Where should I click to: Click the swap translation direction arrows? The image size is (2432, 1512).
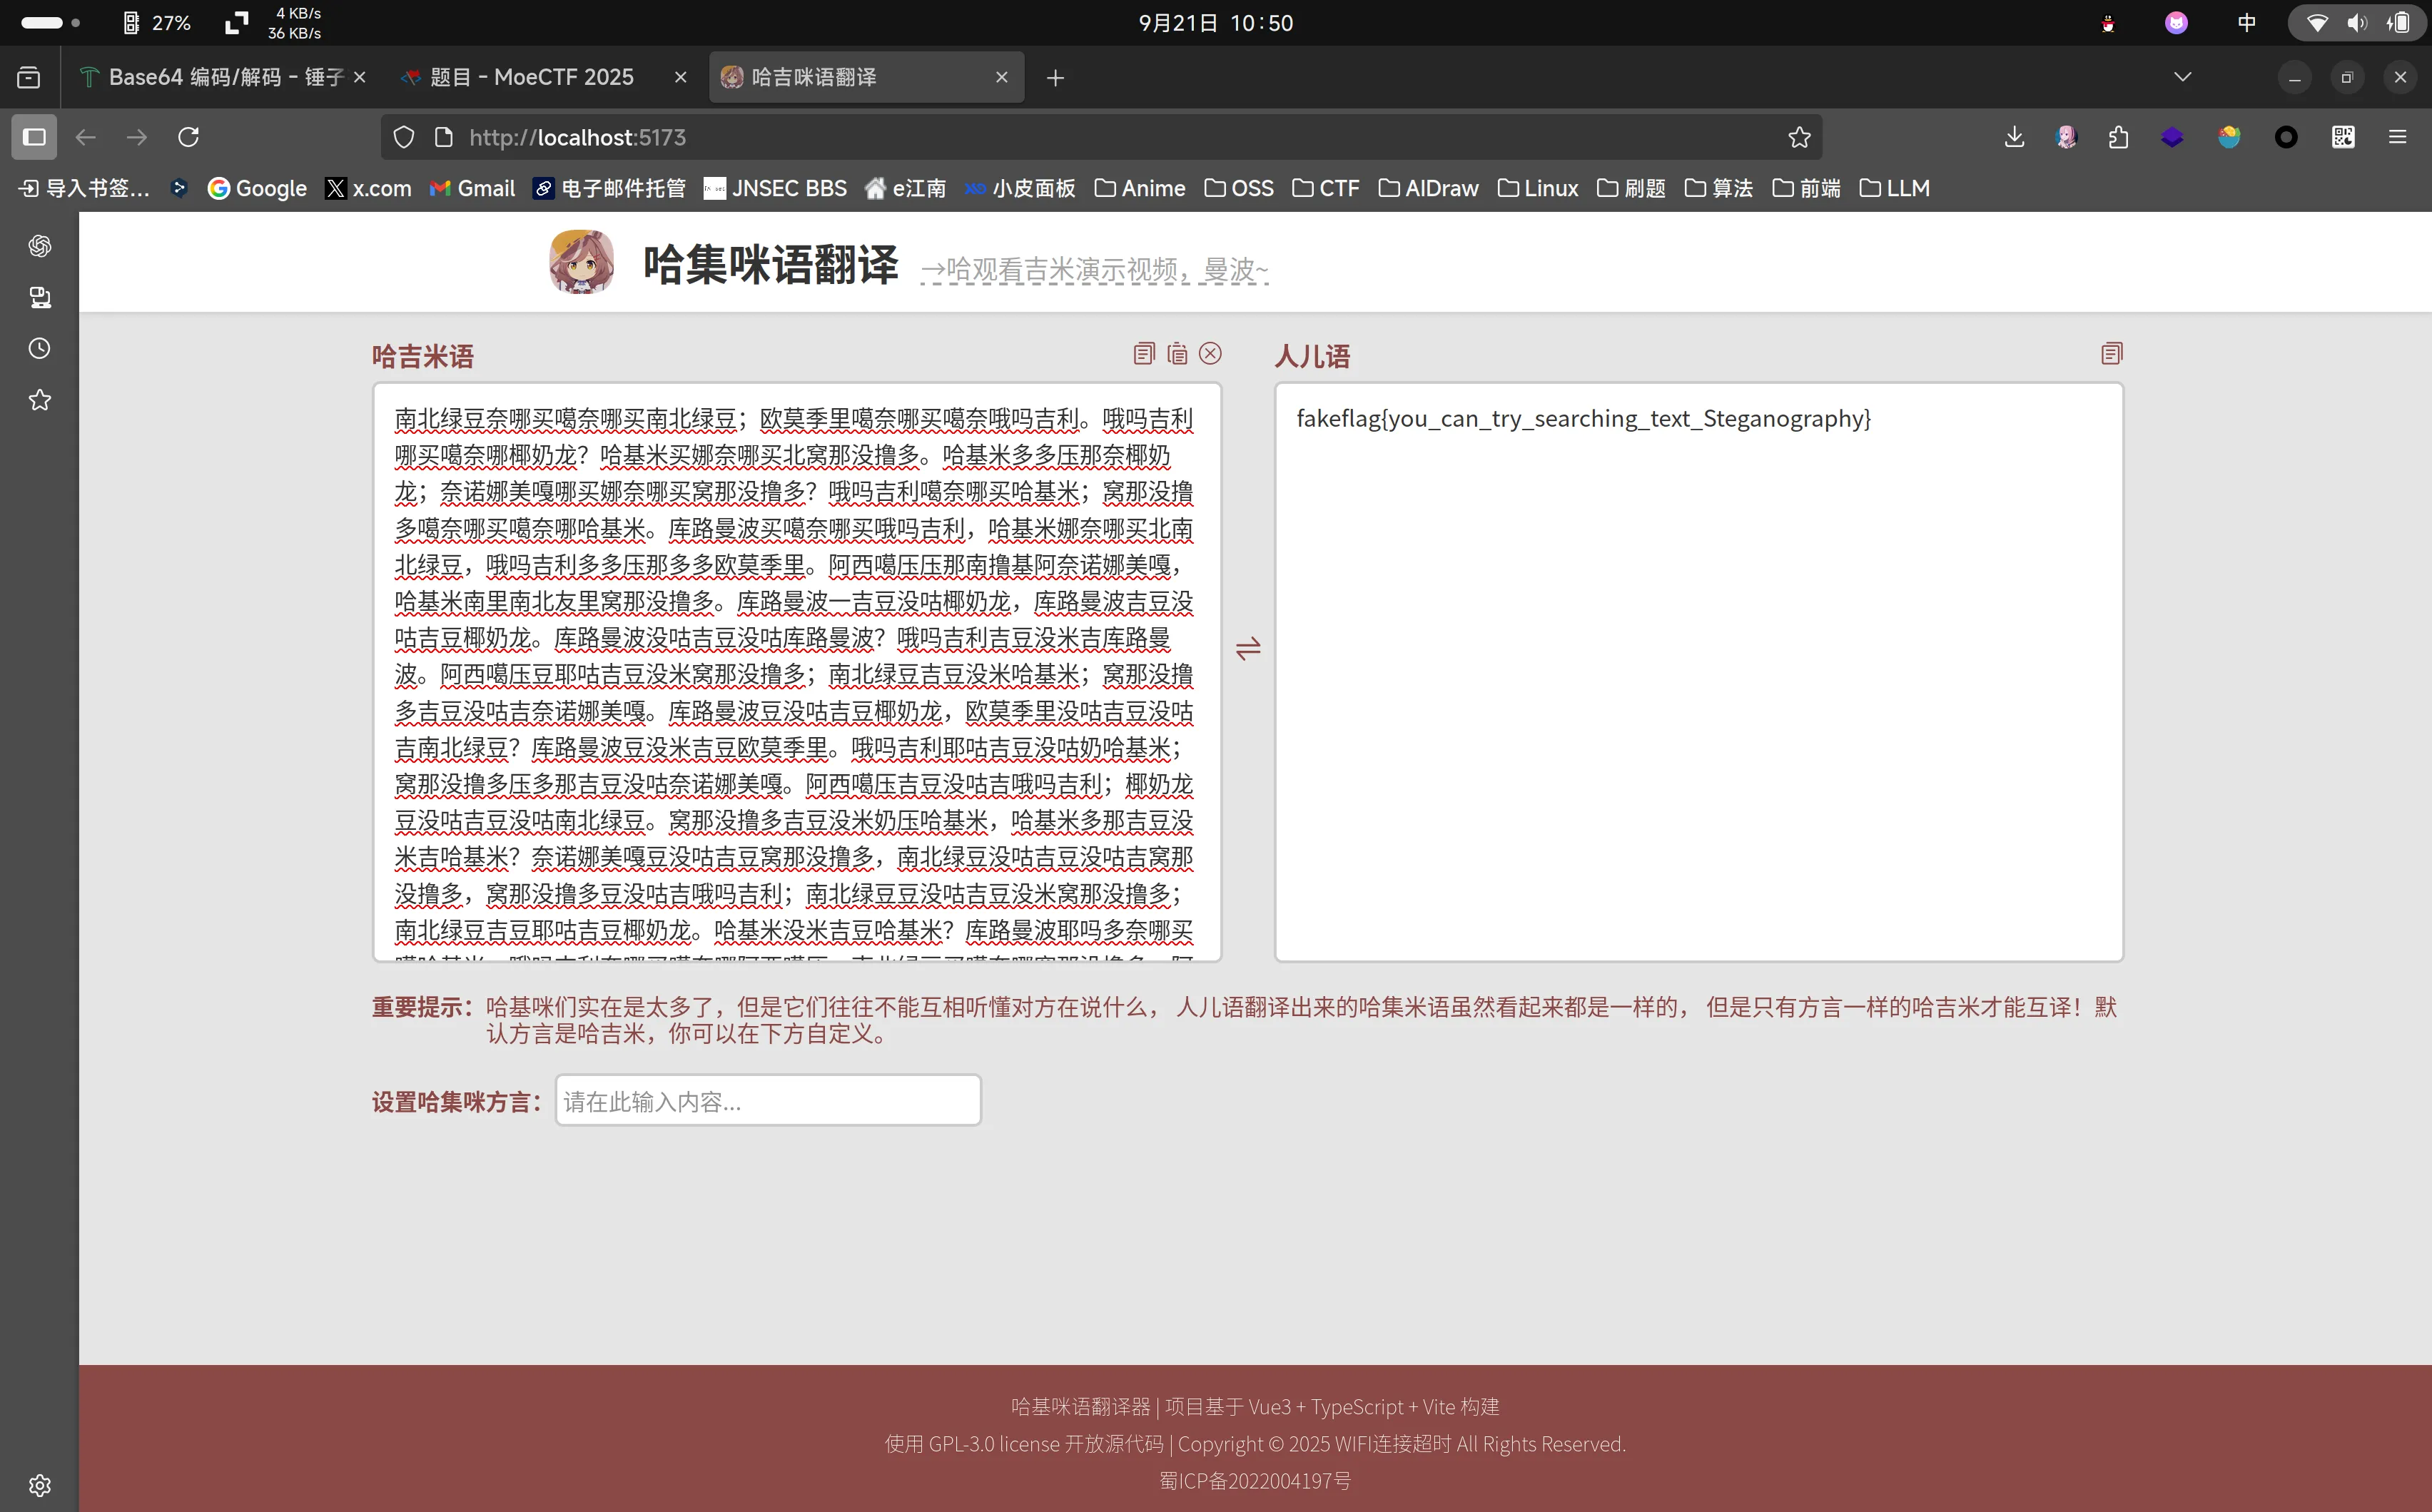[x=1248, y=649]
